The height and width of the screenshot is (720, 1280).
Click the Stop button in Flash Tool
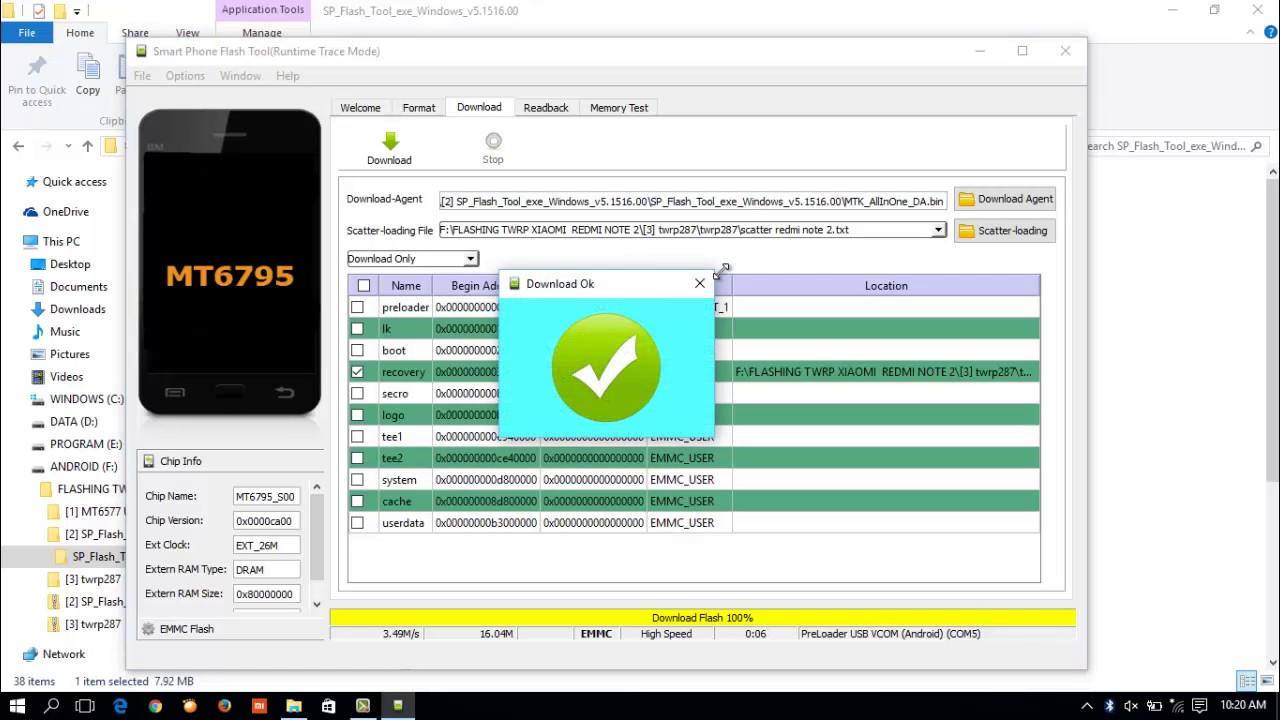[493, 149]
